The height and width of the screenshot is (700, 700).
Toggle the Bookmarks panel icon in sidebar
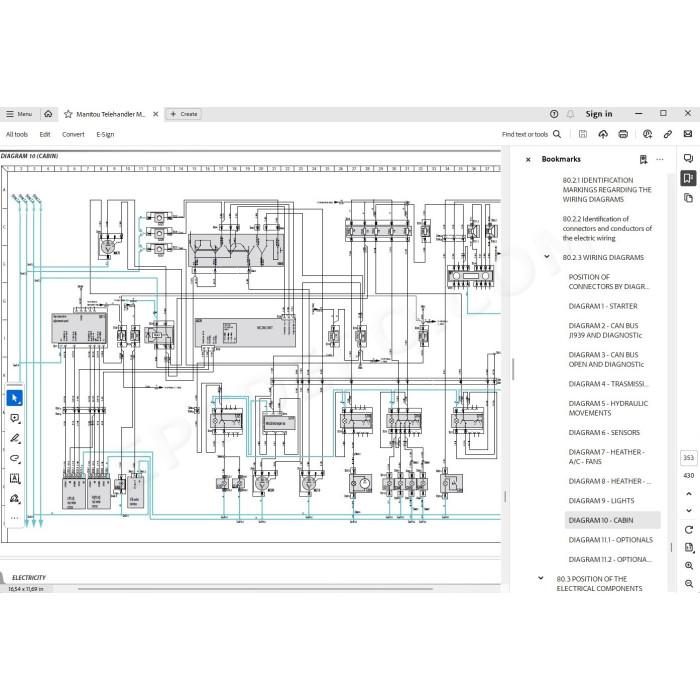click(688, 178)
